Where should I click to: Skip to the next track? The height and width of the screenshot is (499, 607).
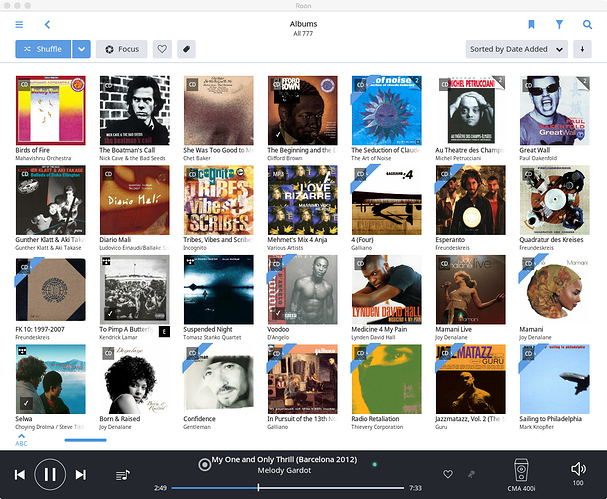click(x=81, y=474)
